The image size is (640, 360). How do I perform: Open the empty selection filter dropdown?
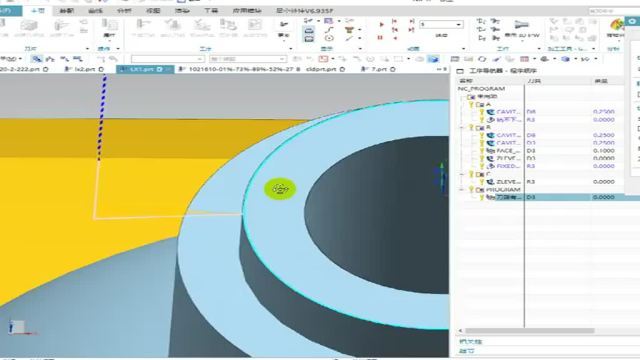click(x=167, y=59)
